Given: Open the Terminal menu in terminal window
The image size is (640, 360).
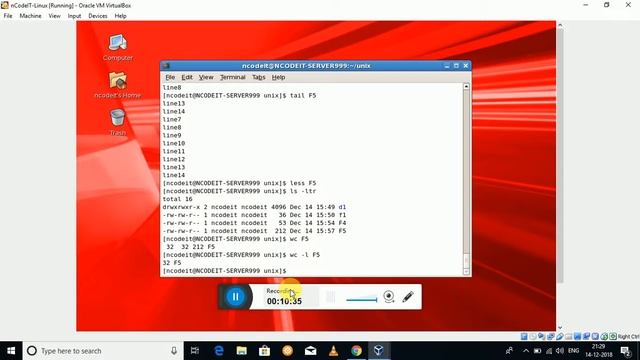Looking at the screenshot, I should 233,77.
